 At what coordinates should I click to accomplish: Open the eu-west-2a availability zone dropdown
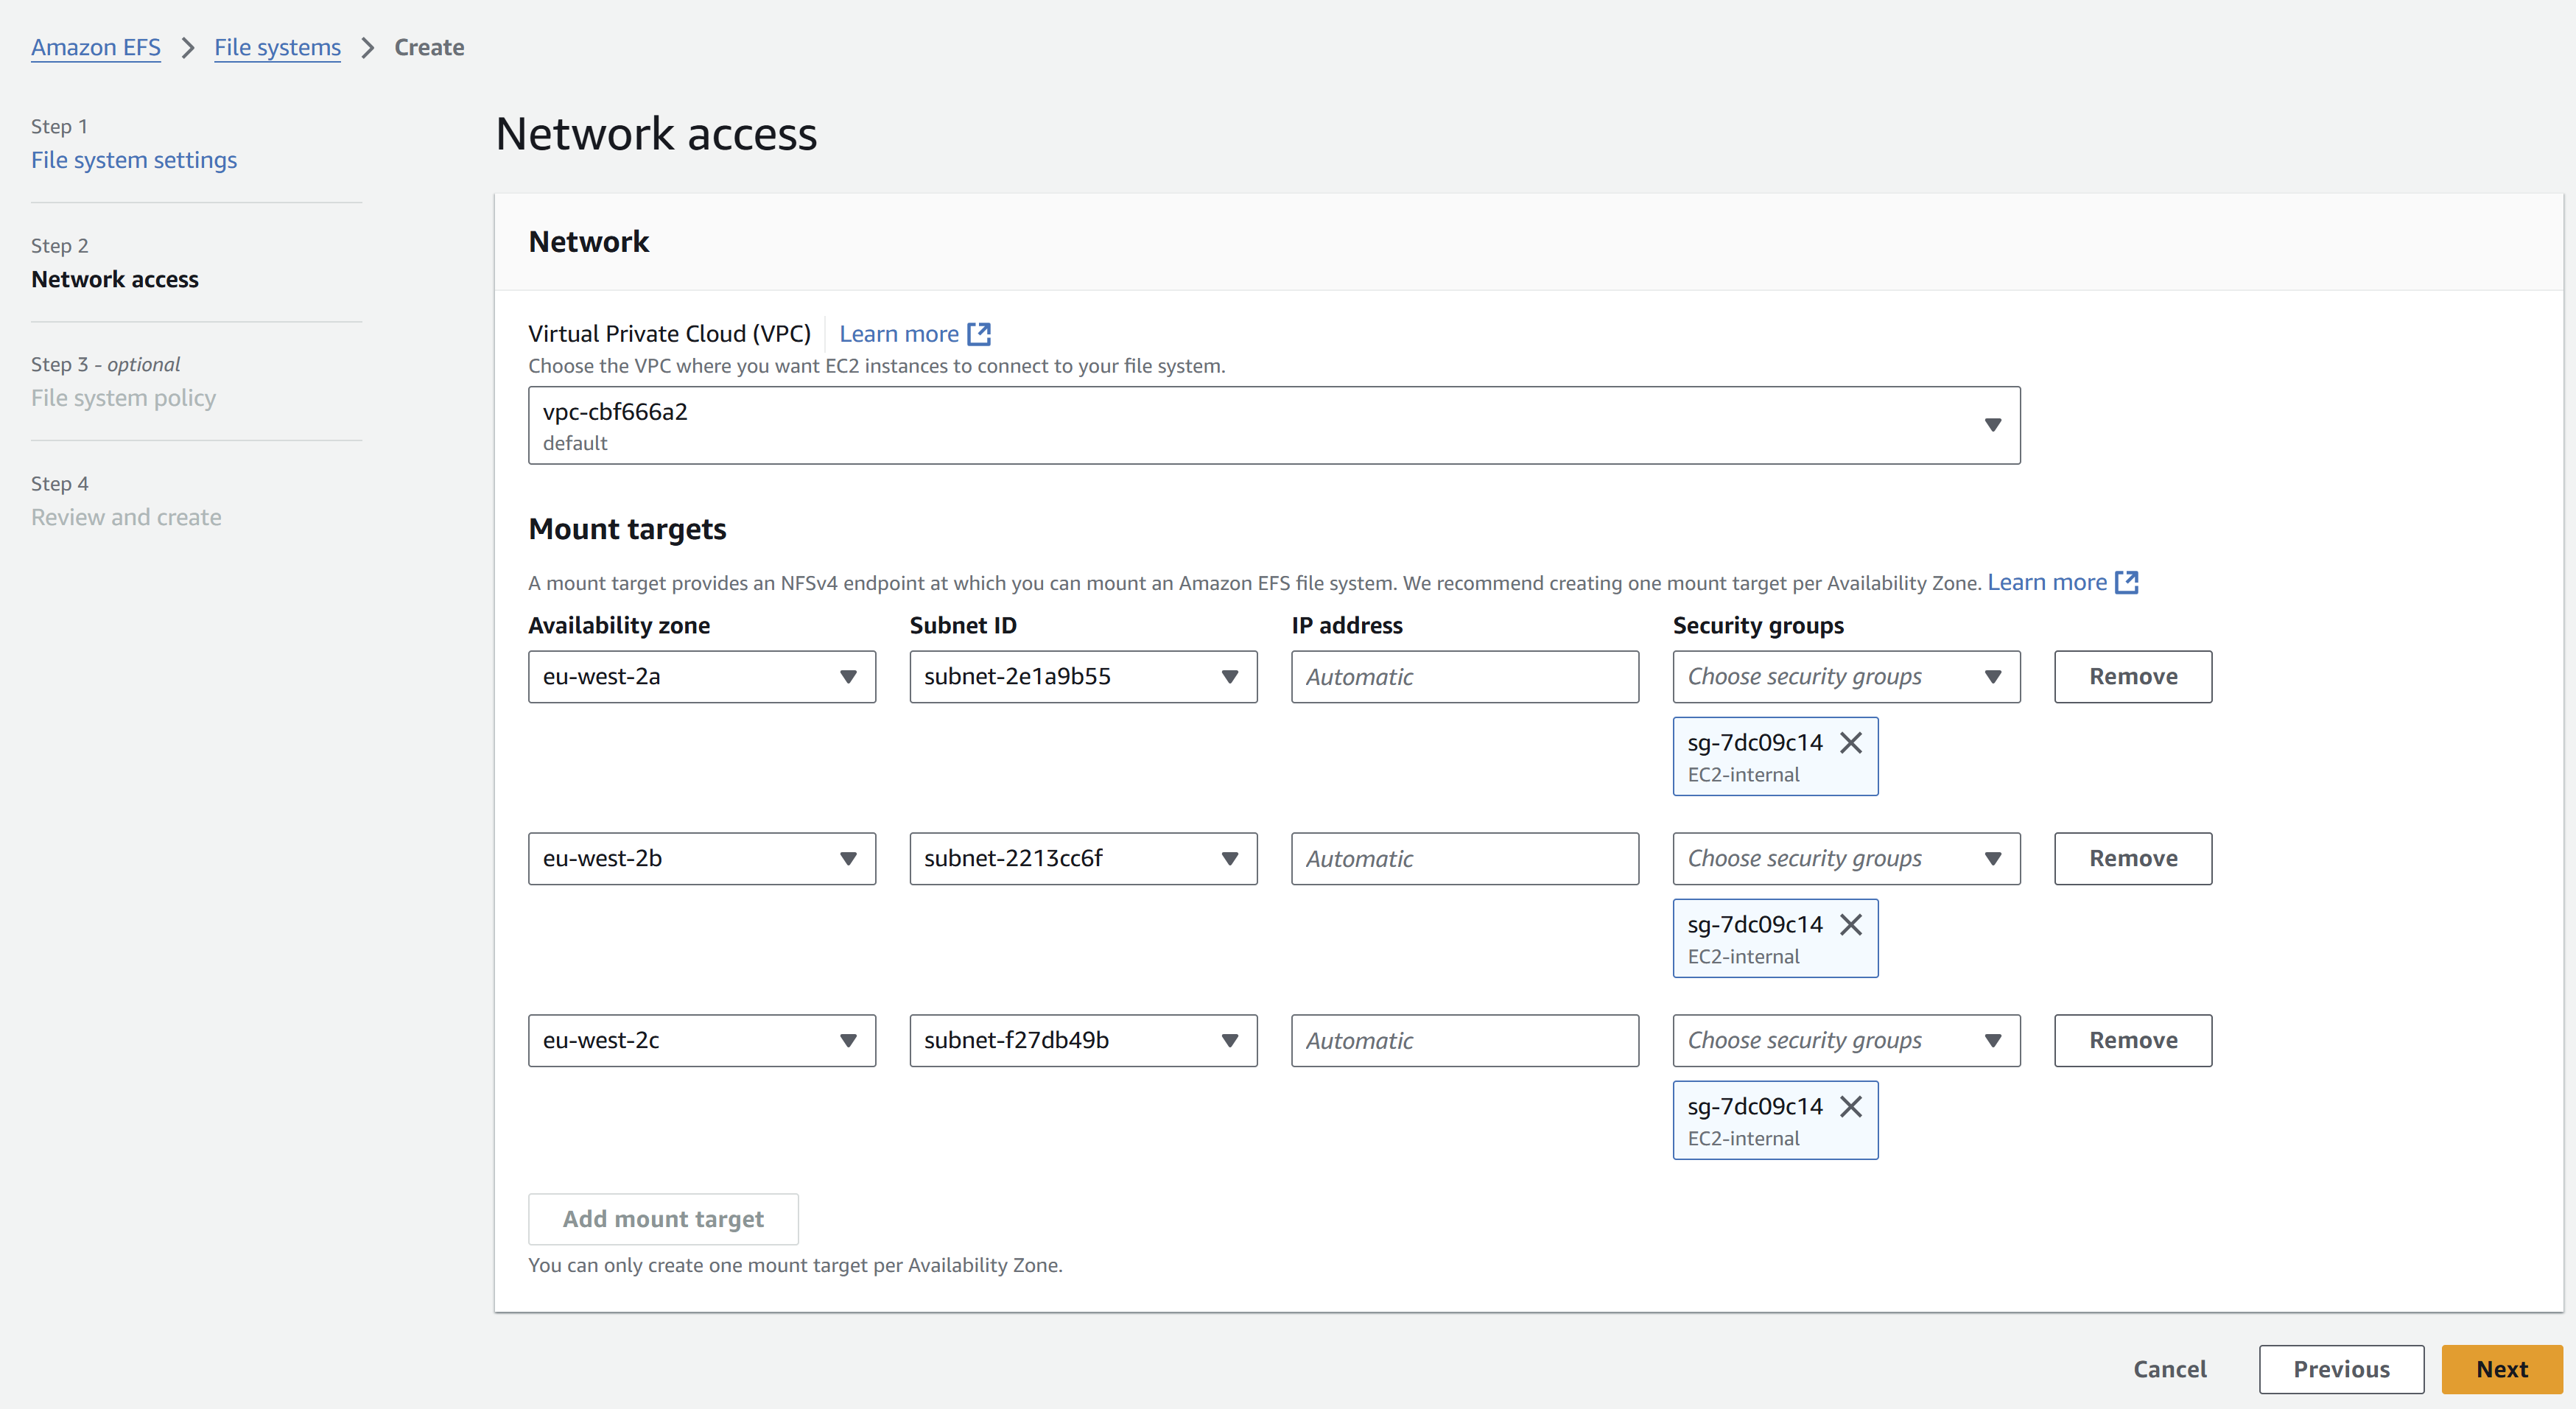pyautogui.click(x=701, y=677)
